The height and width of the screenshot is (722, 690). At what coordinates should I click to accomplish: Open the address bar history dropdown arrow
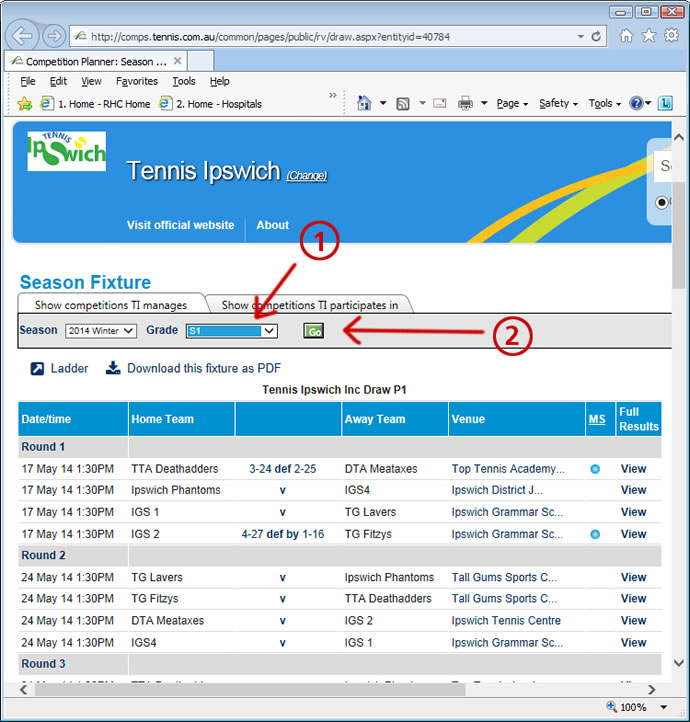(580, 36)
